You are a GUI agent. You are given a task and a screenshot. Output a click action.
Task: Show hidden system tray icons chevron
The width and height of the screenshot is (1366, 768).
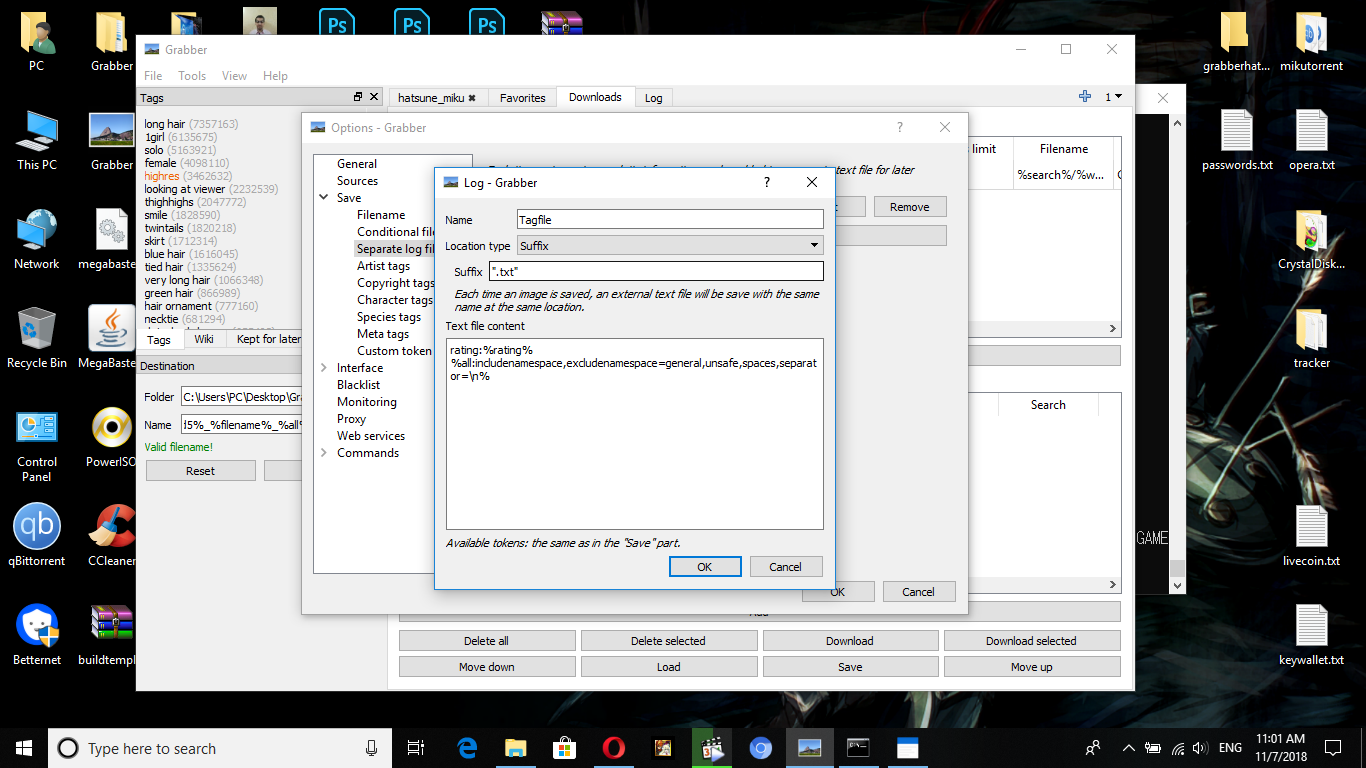pyautogui.click(x=1129, y=748)
